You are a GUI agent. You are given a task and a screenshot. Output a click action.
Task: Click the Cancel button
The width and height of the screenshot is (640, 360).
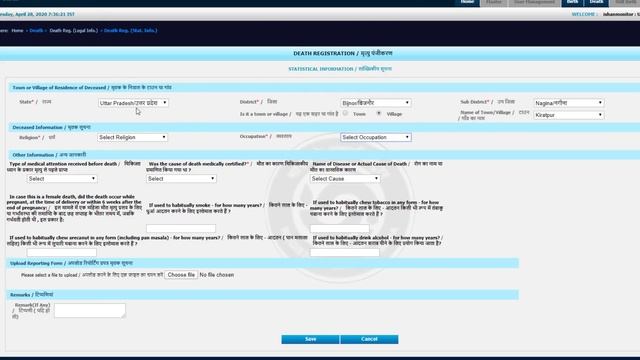click(x=369, y=339)
